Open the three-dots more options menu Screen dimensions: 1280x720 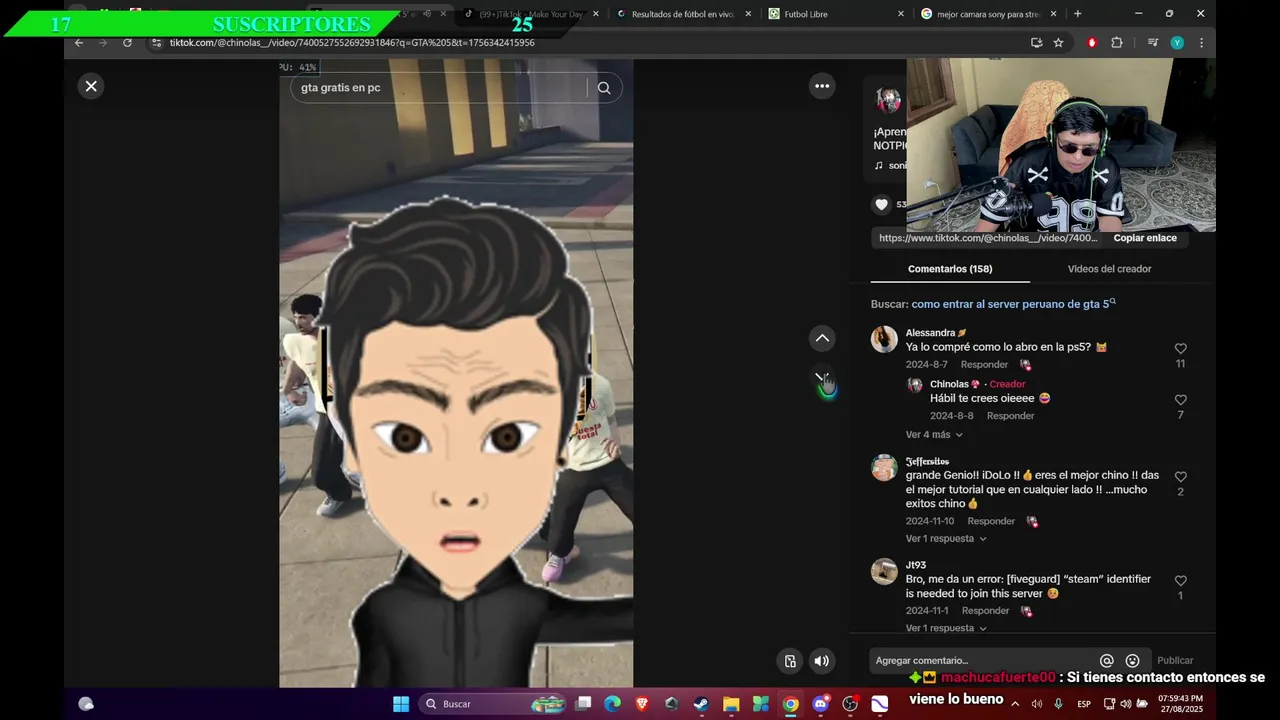coord(822,86)
